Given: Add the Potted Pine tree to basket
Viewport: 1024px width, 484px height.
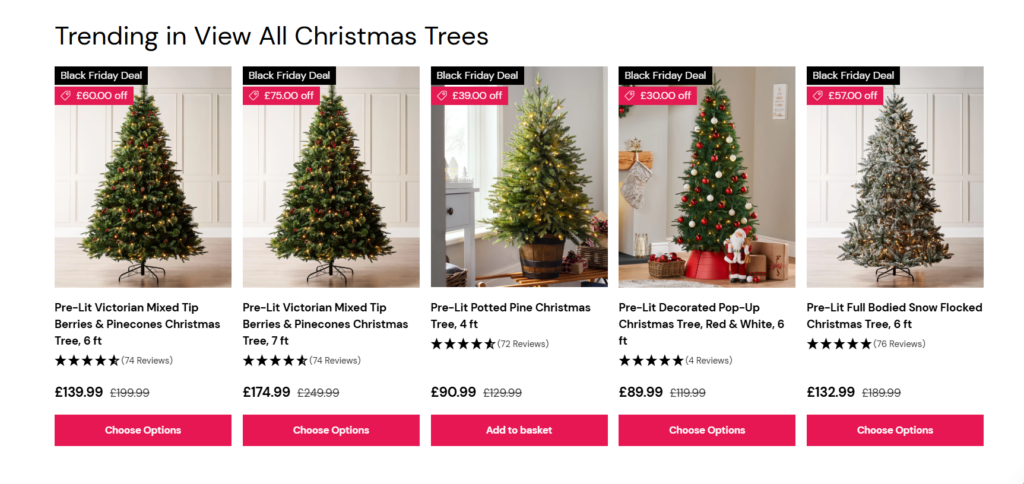Looking at the screenshot, I should coord(519,430).
